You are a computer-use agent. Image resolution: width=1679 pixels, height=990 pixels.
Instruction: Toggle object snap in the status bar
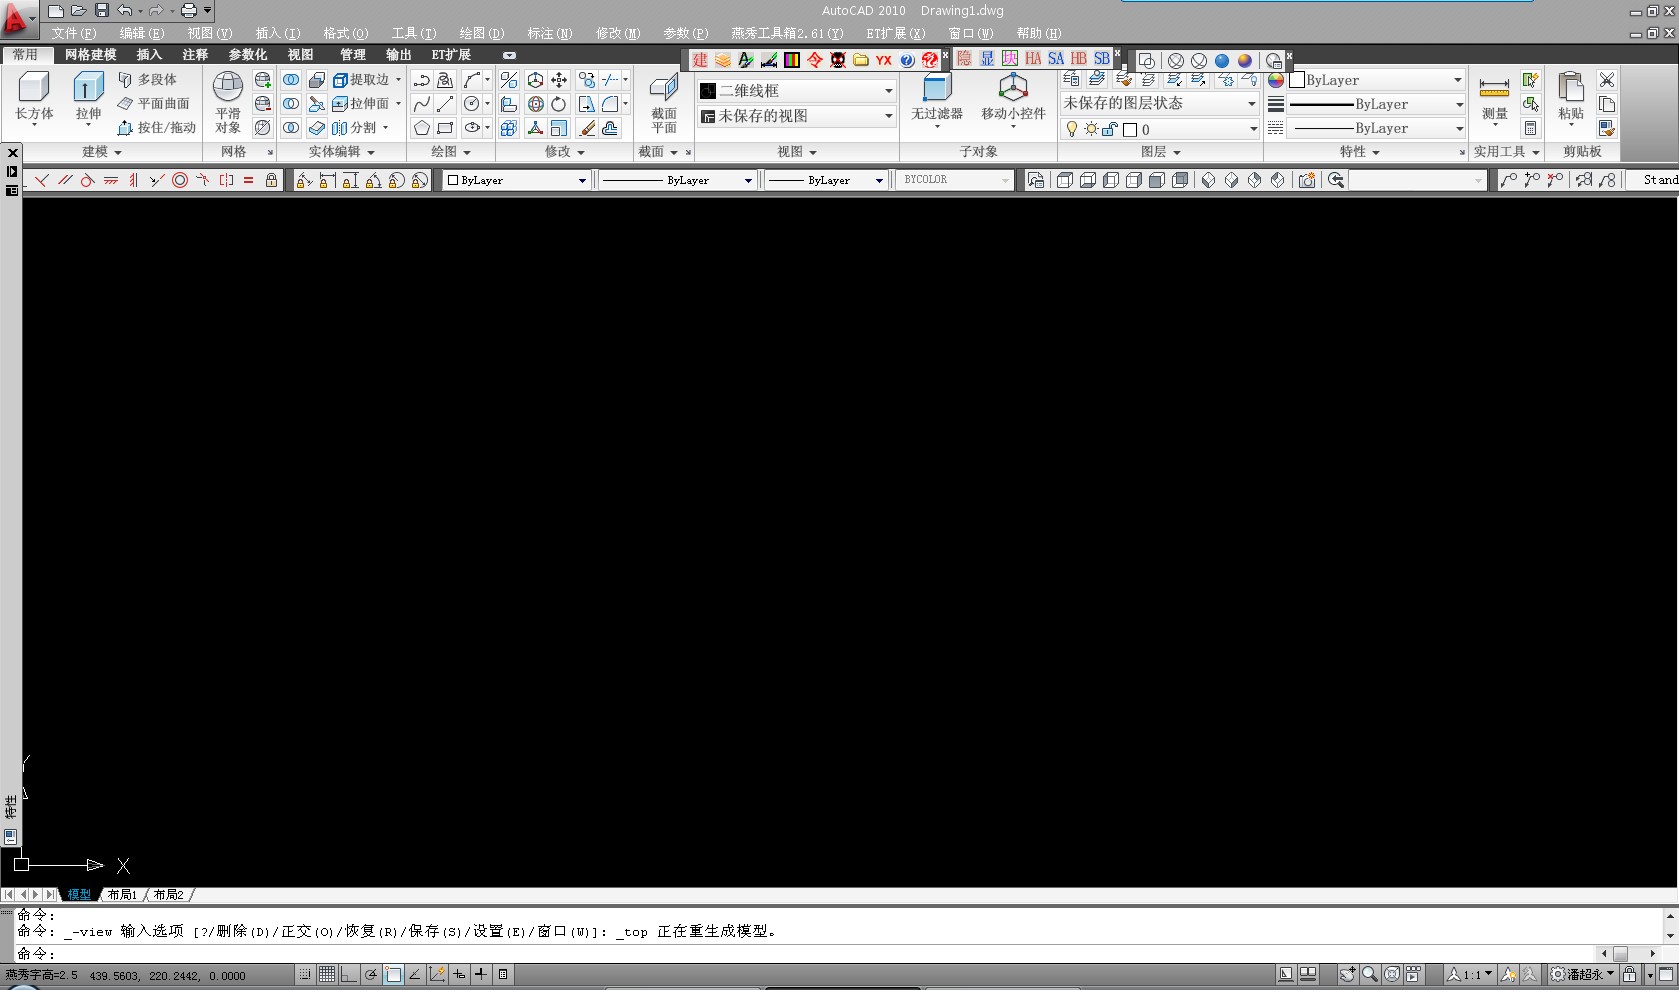tap(393, 974)
